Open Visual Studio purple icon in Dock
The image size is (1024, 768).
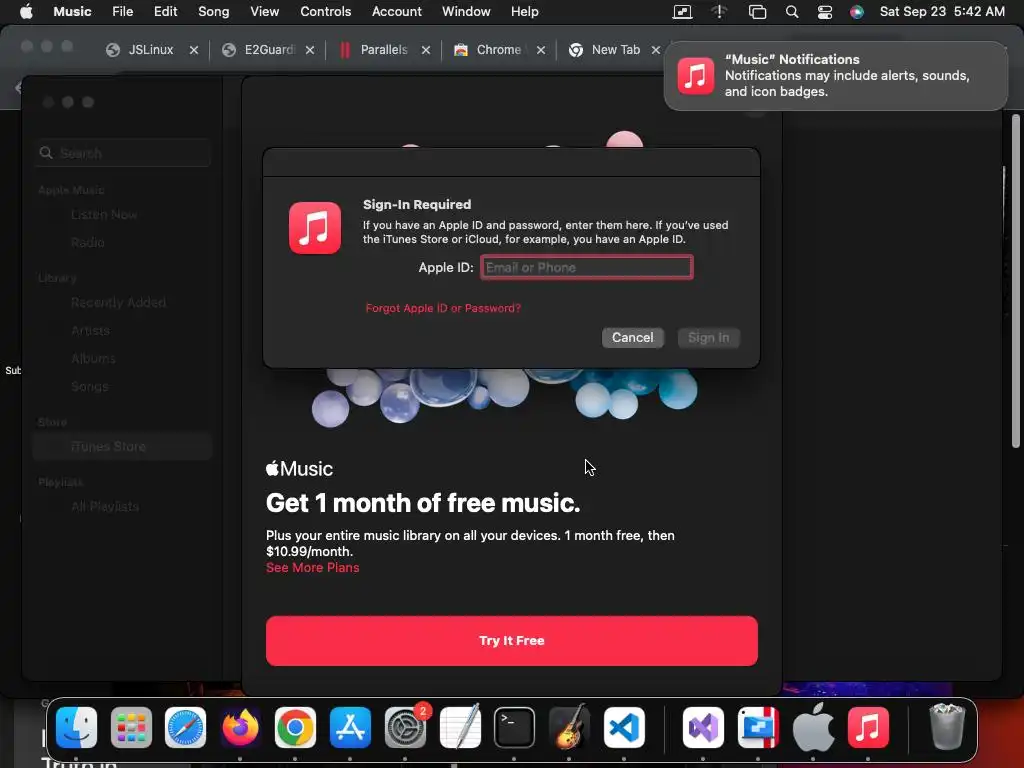click(x=703, y=728)
